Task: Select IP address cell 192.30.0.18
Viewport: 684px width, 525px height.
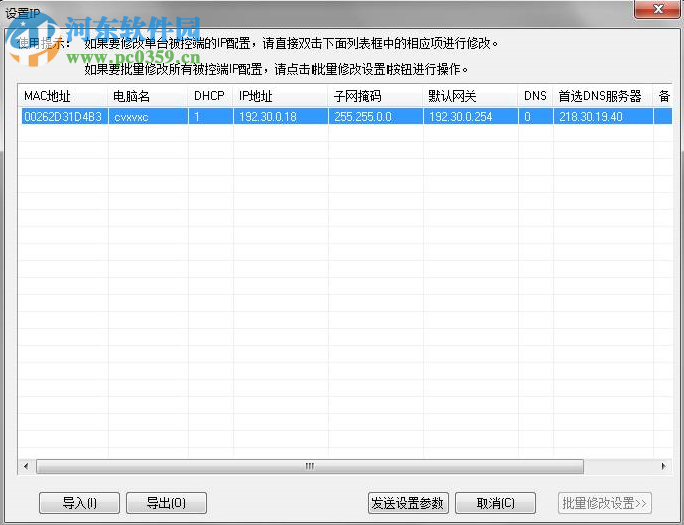Action: tap(280, 116)
